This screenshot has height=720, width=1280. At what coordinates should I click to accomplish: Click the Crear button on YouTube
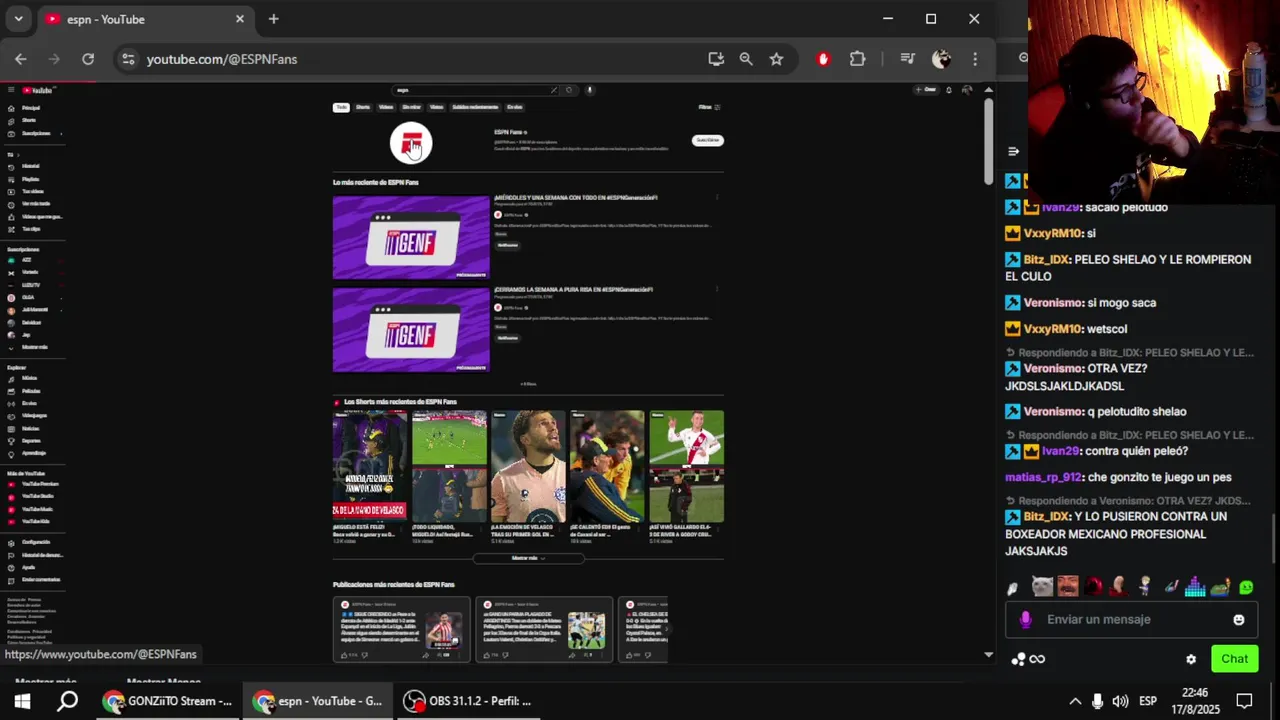coord(926,90)
